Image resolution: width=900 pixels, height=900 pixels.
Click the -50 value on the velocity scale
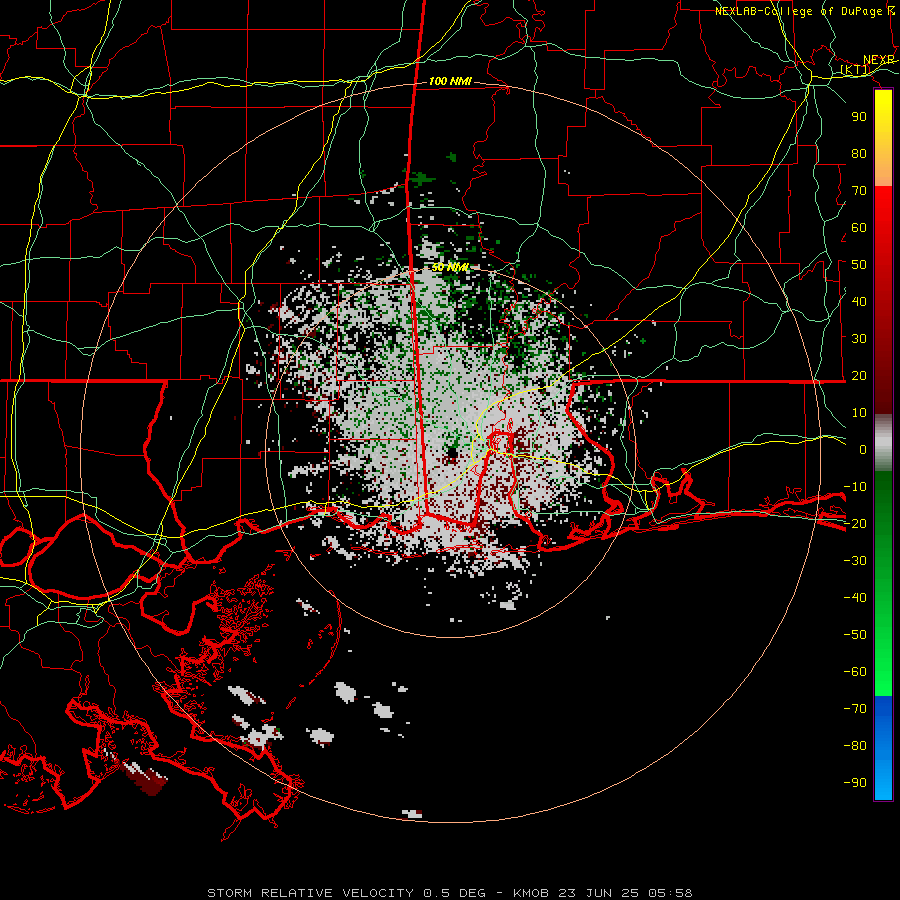855,635
